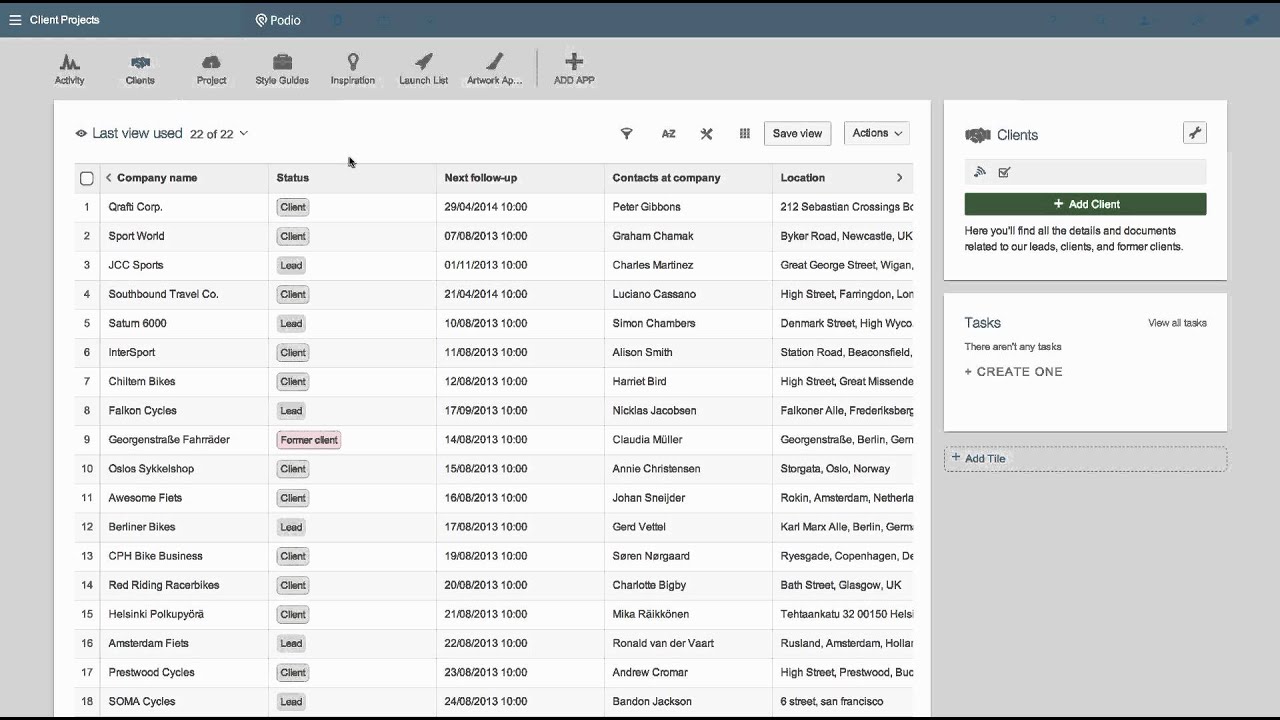The width and height of the screenshot is (1280, 720).
Task: Click the Lead status tag for JCC Sports
Action: point(291,265)
